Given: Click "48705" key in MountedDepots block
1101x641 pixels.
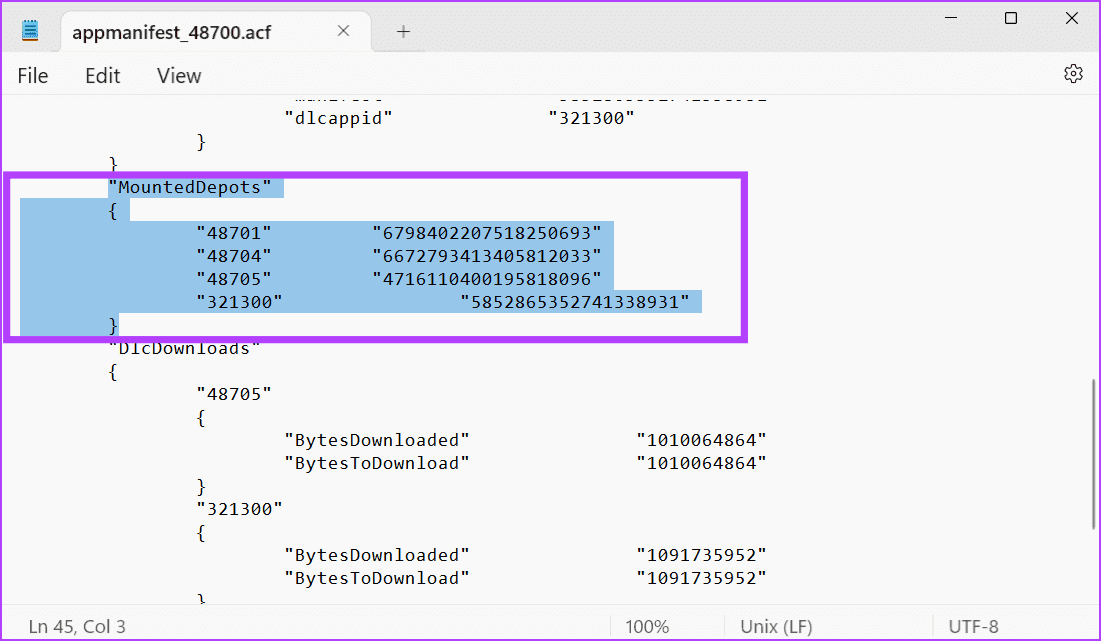Looking at the screenshot, I should [x=234, y=279].
